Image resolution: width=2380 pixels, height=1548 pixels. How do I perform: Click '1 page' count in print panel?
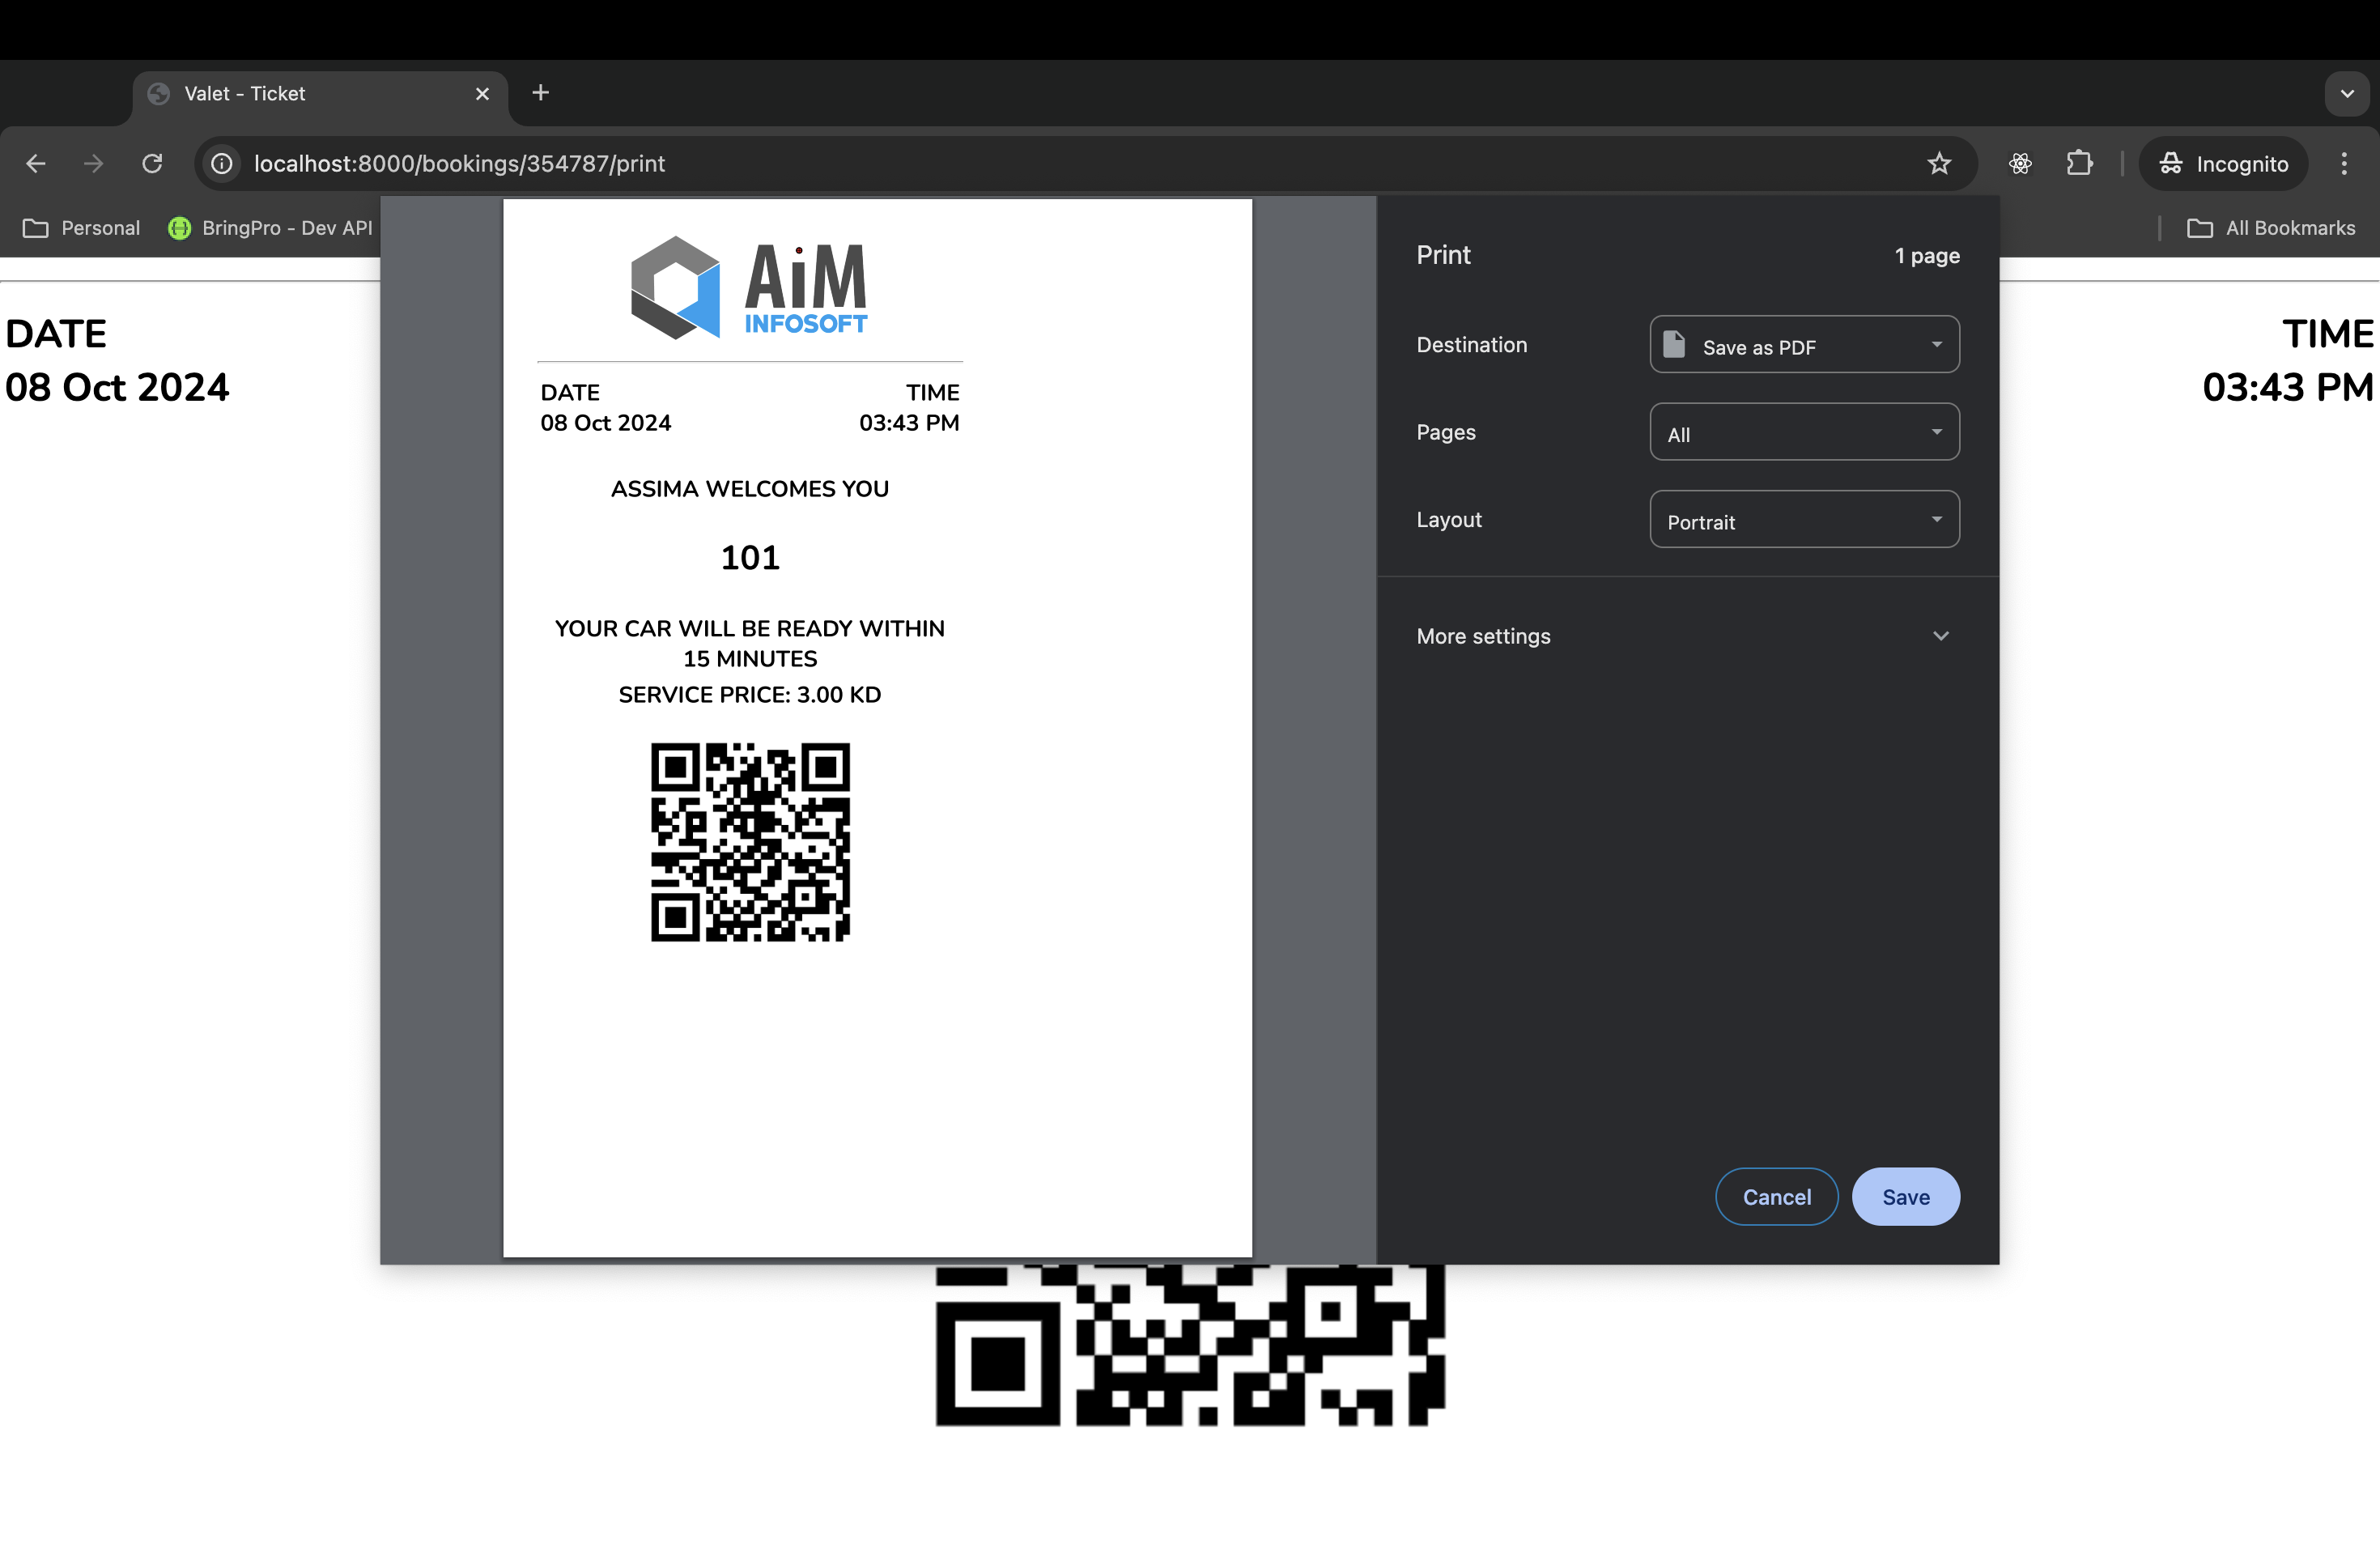[x=1927, y=256]
